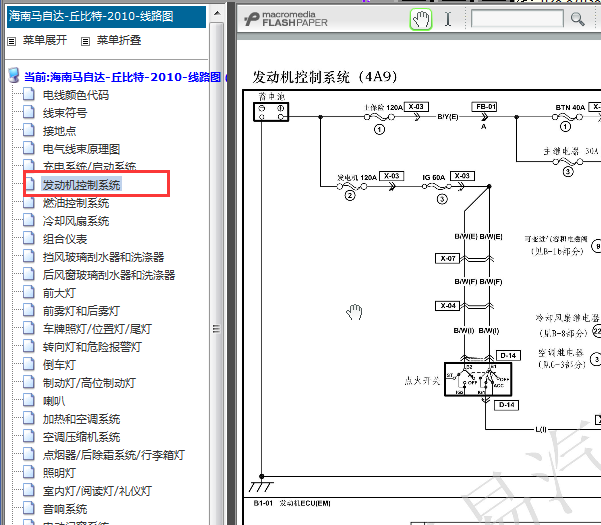The width and height of the screenshot is (601, 525).
Task: Click the FlashPaper search input field
Action: [x=517, y=18]
